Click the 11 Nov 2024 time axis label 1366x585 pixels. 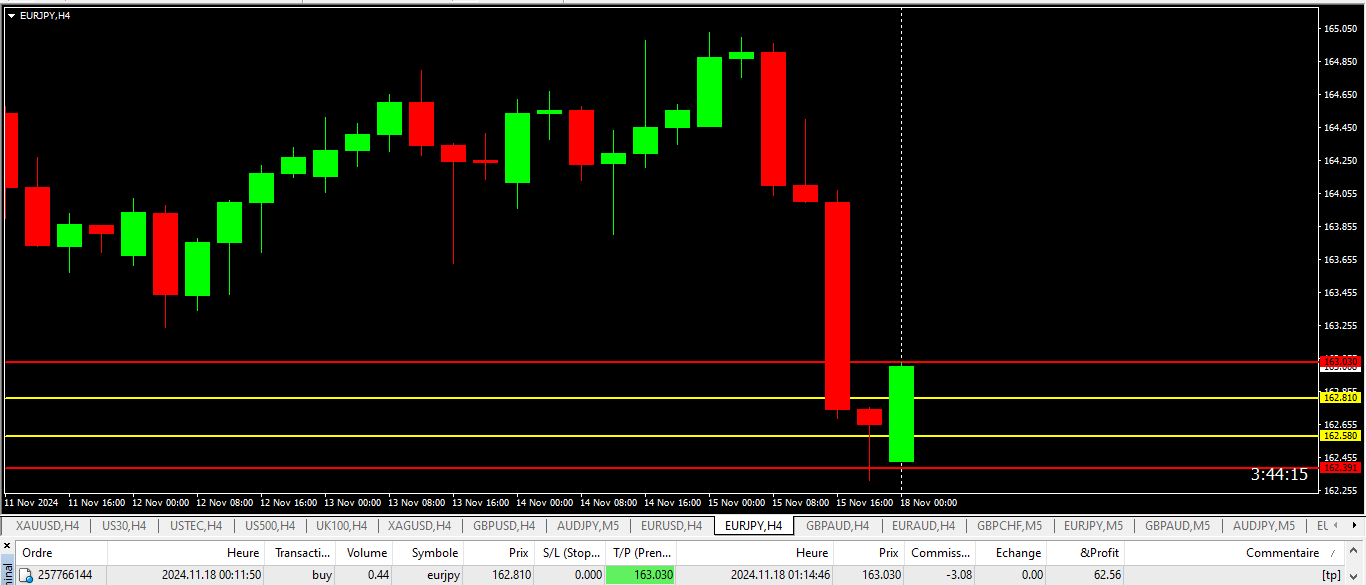tap(31, 502)
